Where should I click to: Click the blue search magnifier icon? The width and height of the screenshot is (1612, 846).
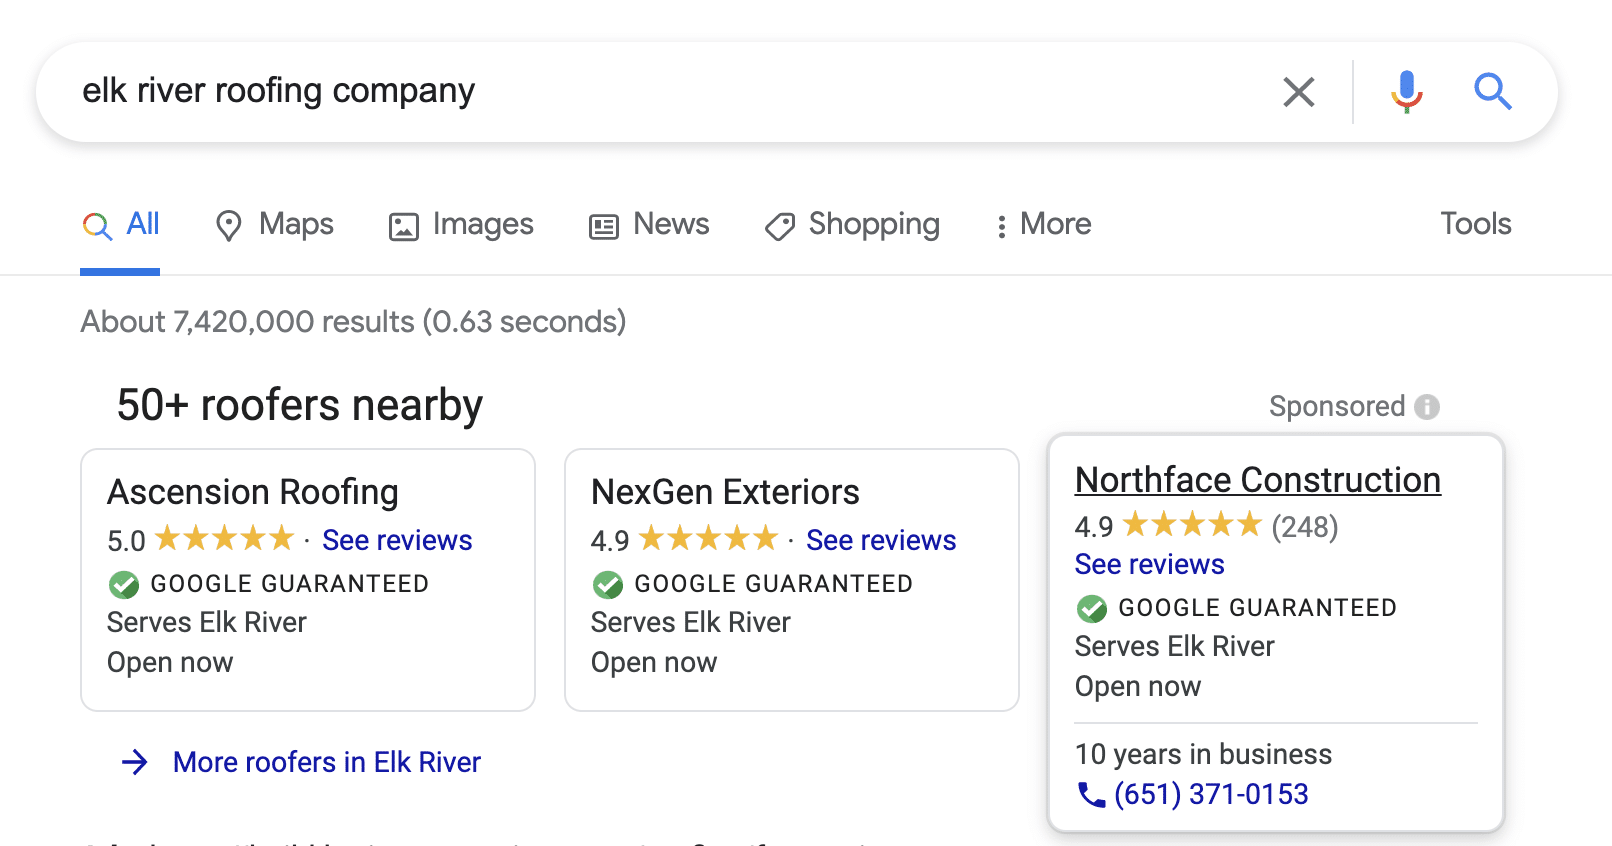1492,92
